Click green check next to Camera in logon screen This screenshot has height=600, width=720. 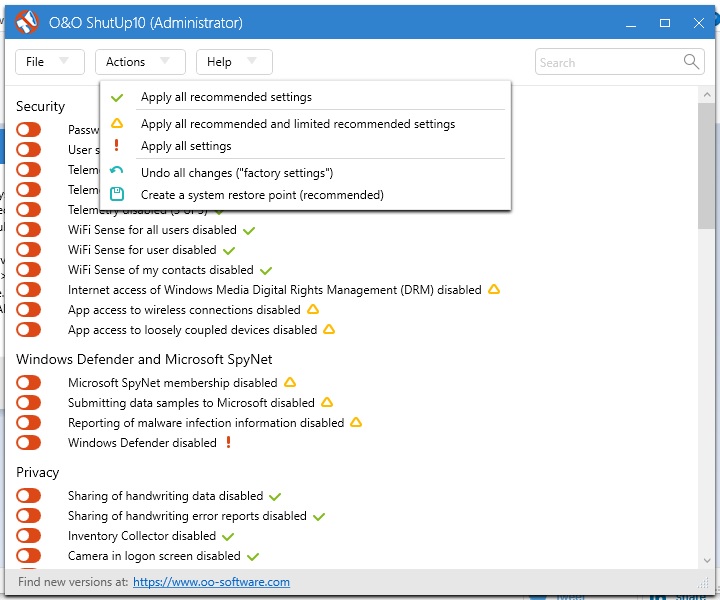253,557
